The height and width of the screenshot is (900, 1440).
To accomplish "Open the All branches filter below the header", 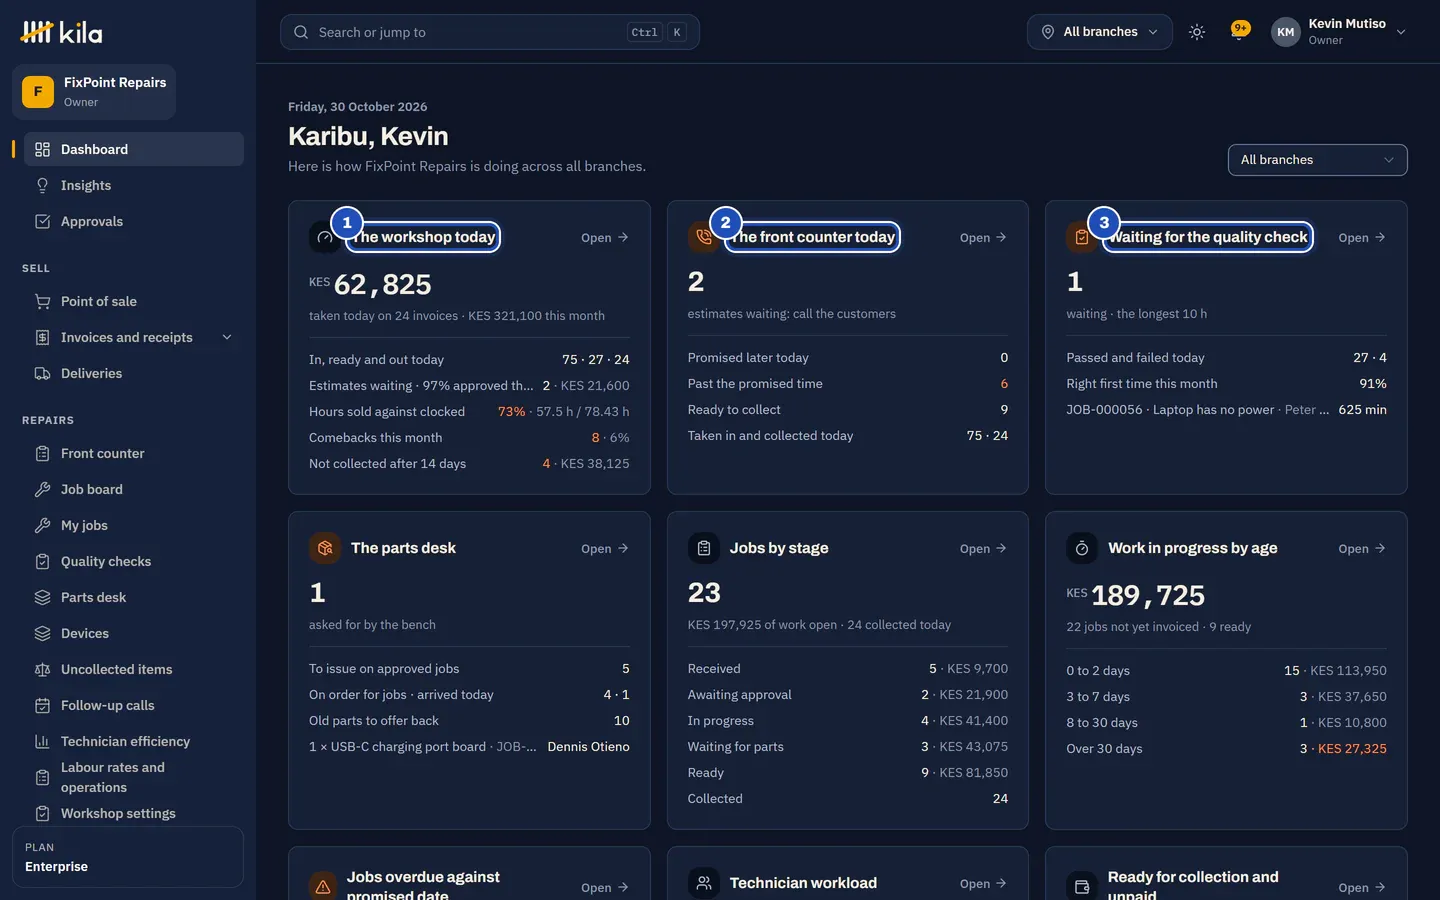I will 1318,160.
